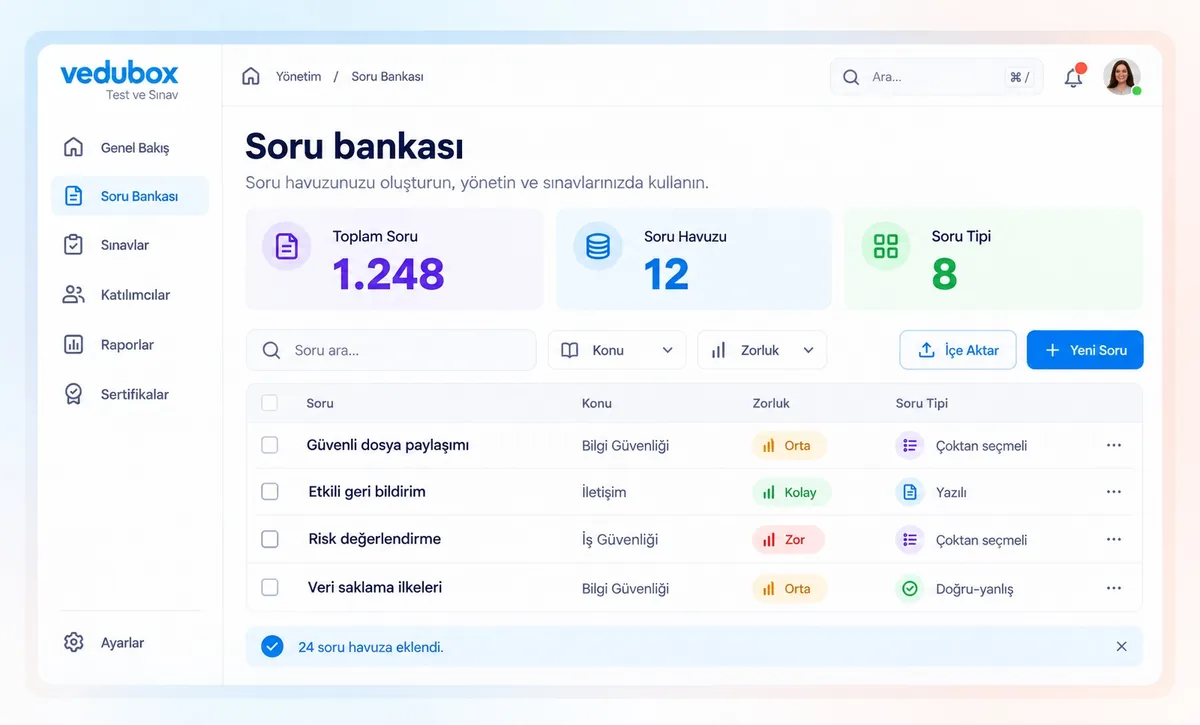Click the red Zor difficulty badge

[x=787, y=540]
